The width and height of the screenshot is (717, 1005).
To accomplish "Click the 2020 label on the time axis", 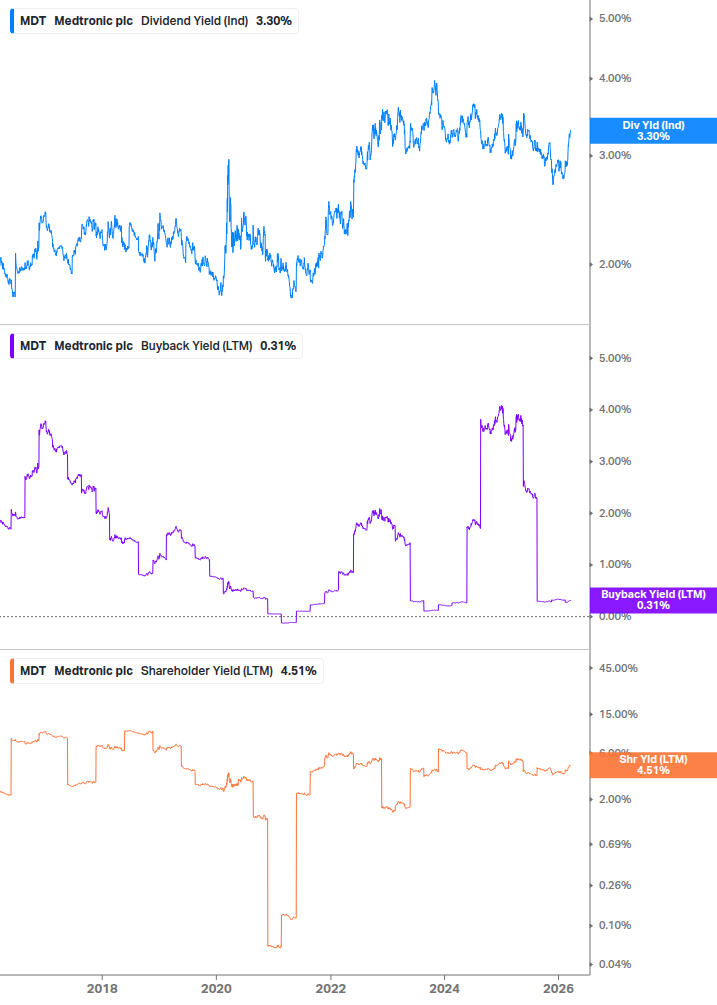I will (216, 988).
